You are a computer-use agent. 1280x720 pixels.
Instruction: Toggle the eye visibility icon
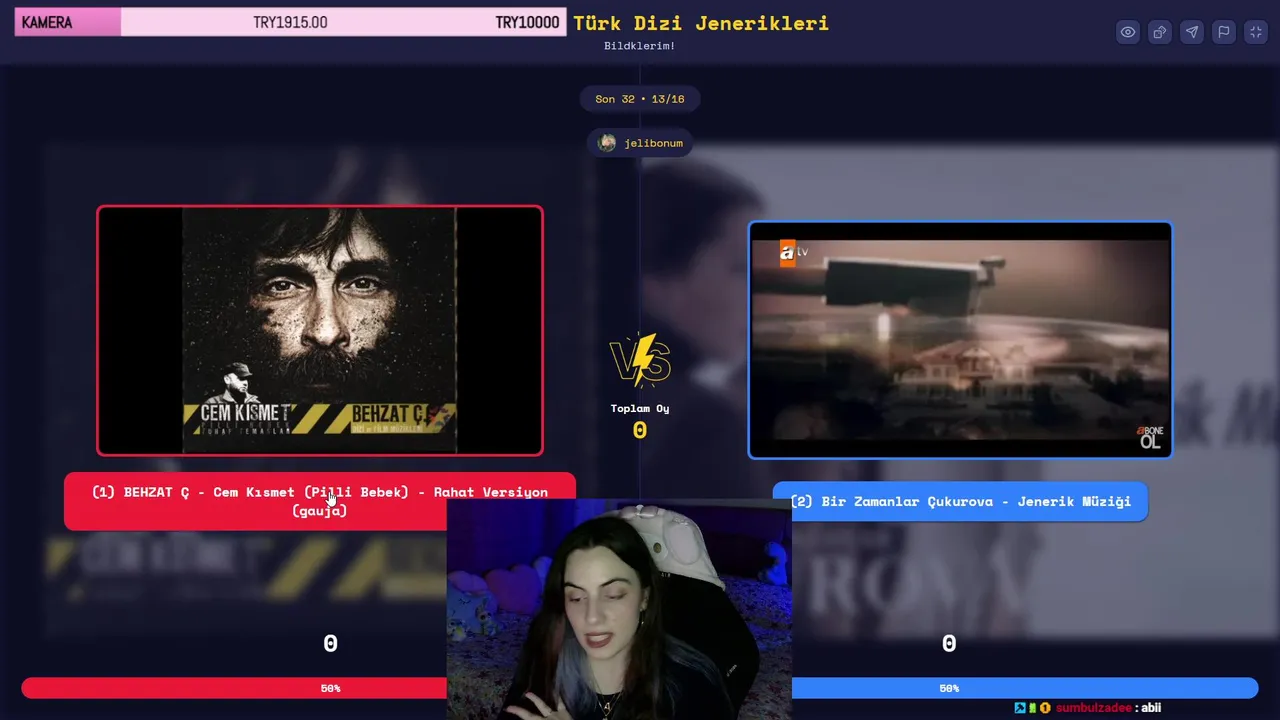point(1128,32)
